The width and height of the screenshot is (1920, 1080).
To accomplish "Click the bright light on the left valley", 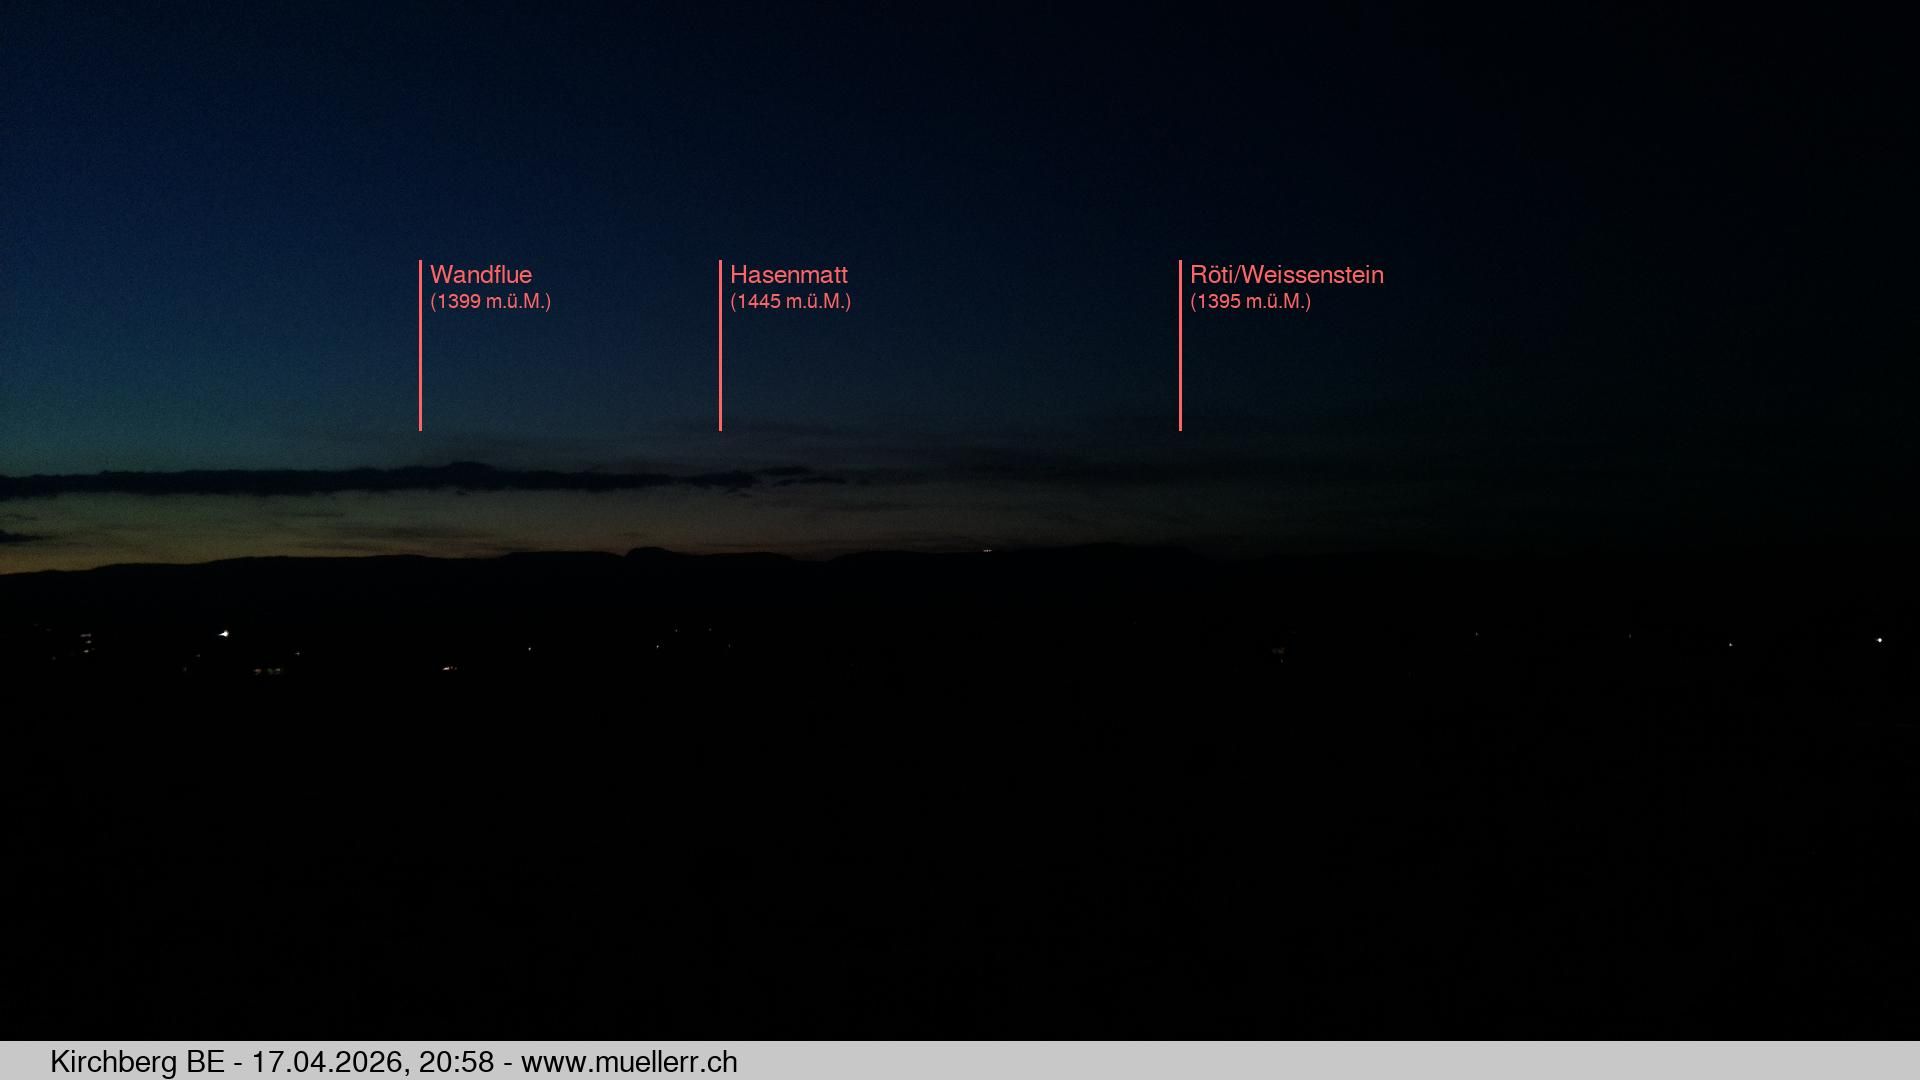I will click(x=224, y=633).
